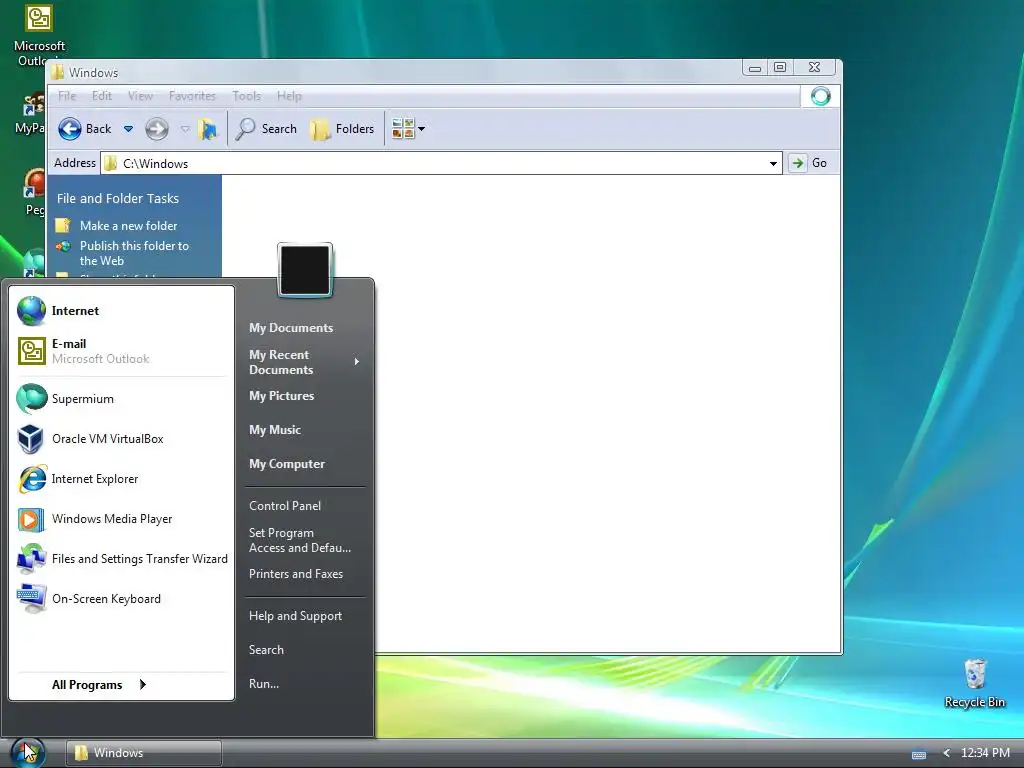Click the Forward arrow icon in Explorer
The height and width of the screenshot is (768, 1024).
157,129
